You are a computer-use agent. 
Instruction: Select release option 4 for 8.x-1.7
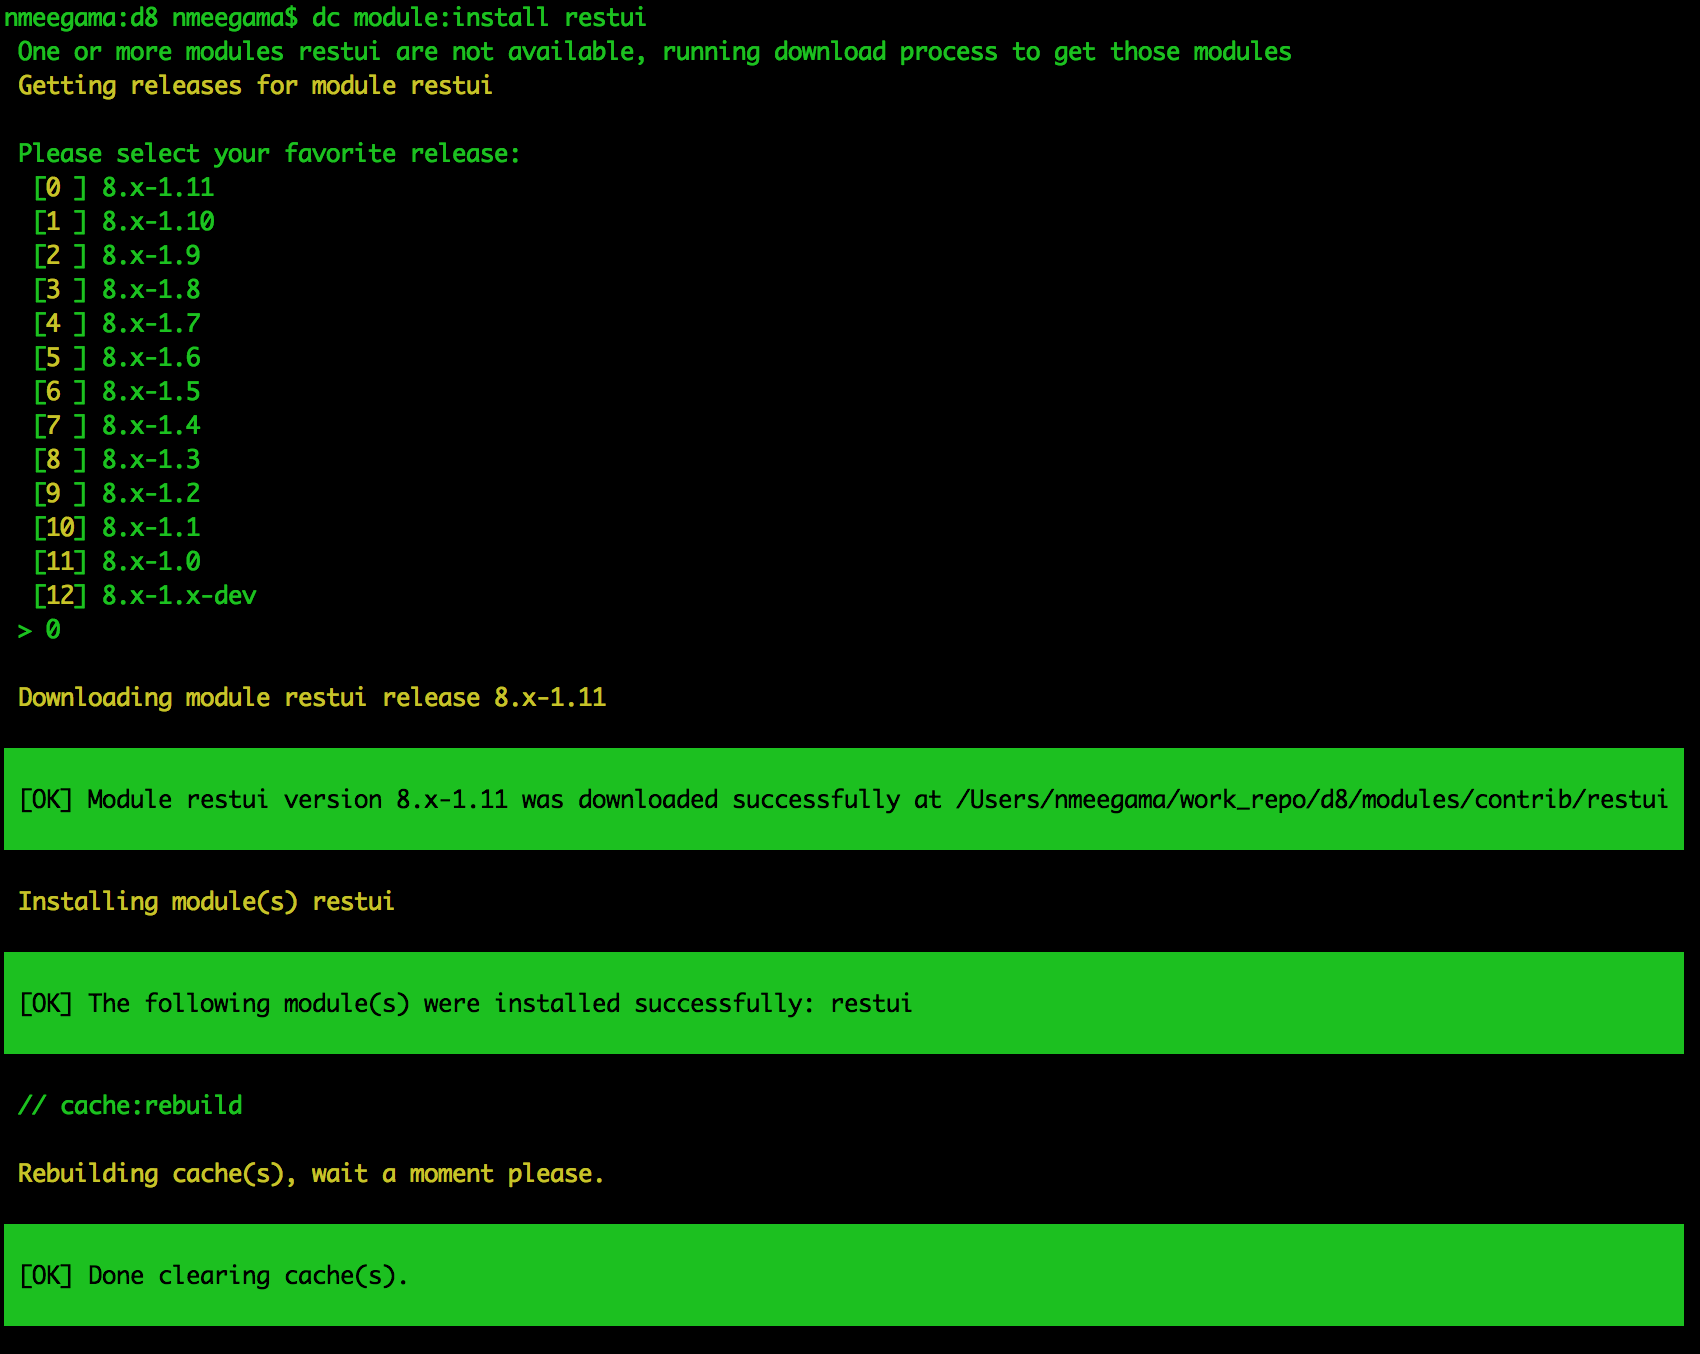pyautogui.click(x=118, y=324)
